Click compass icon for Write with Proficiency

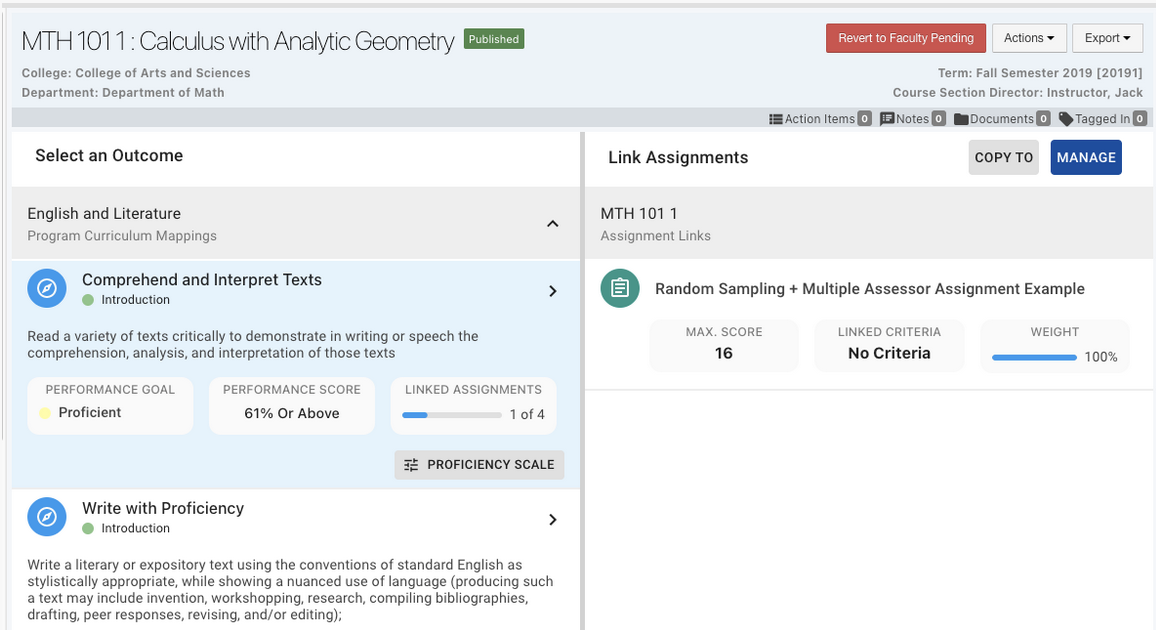(x=47, y=517)
